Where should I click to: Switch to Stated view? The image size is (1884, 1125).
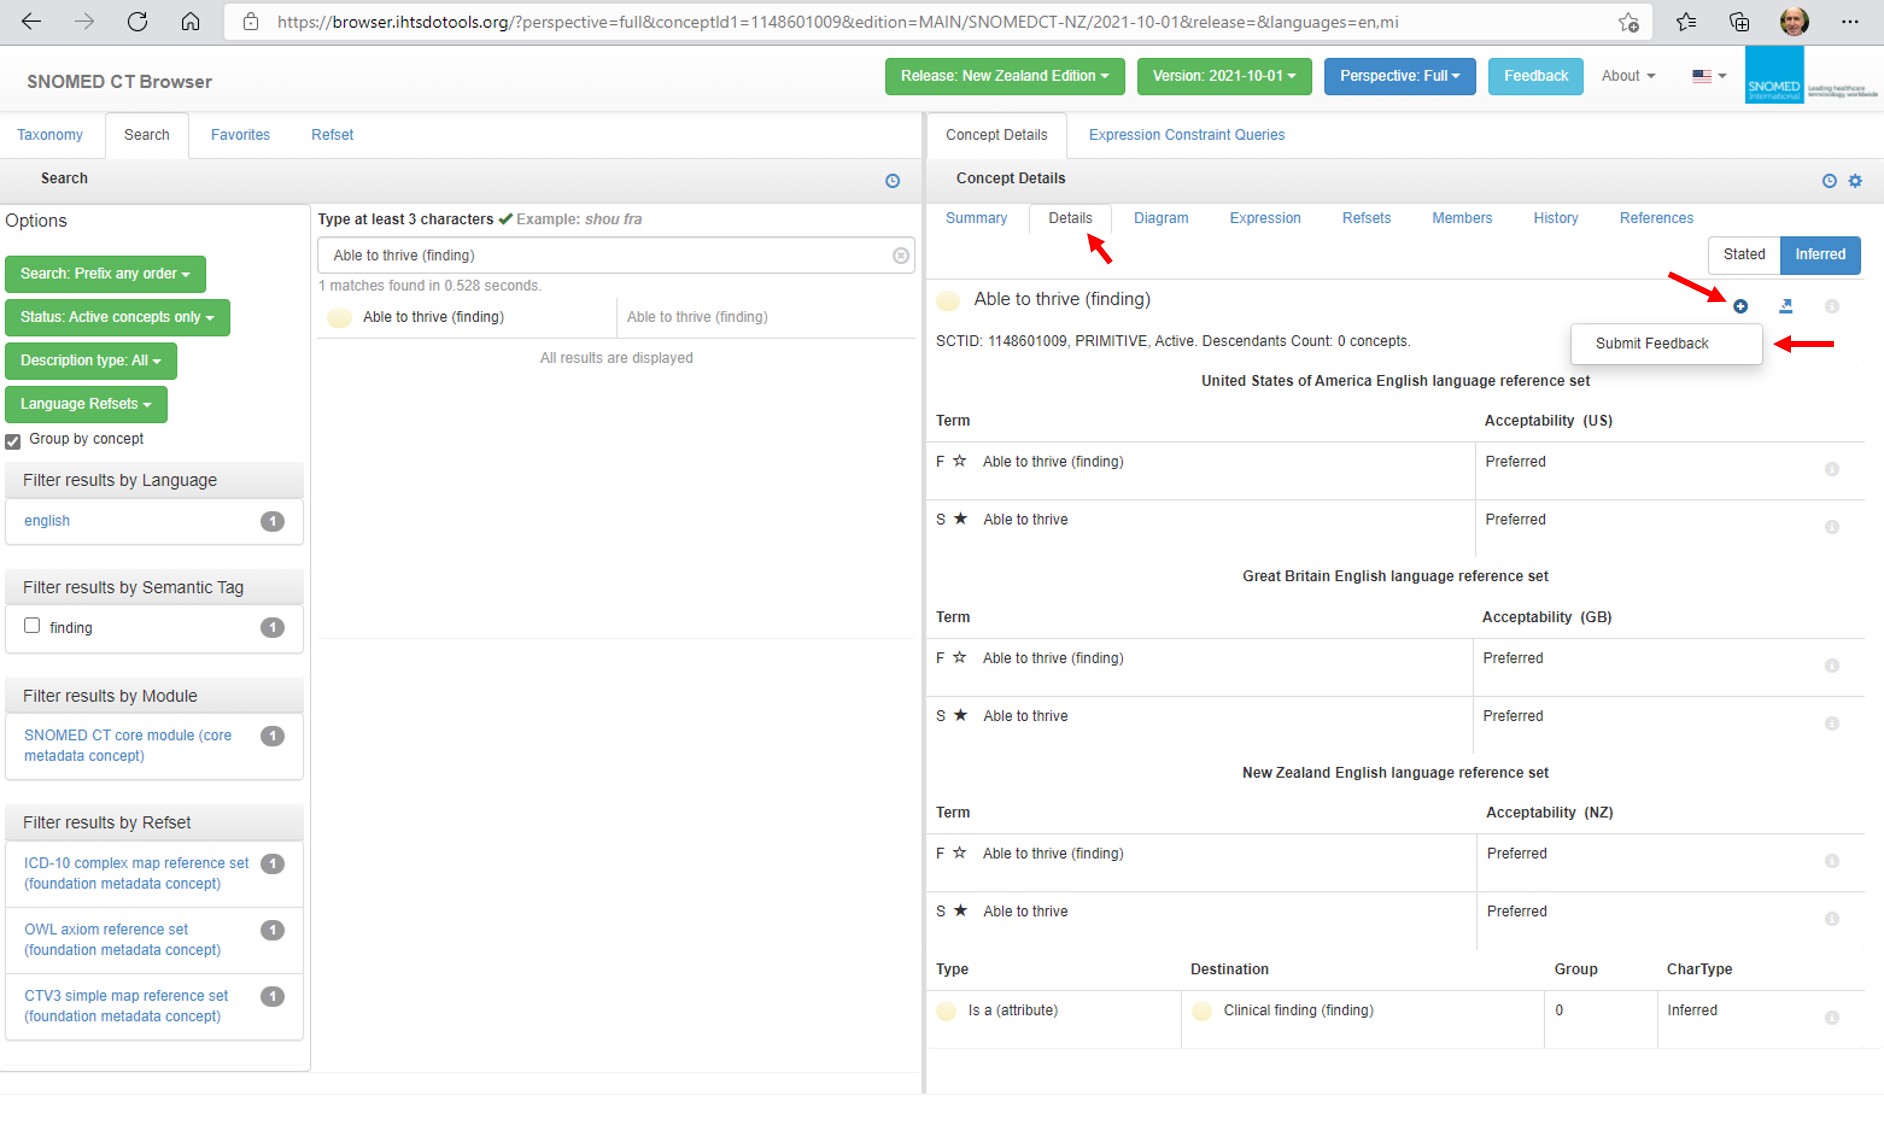(x=1743, y=255)
